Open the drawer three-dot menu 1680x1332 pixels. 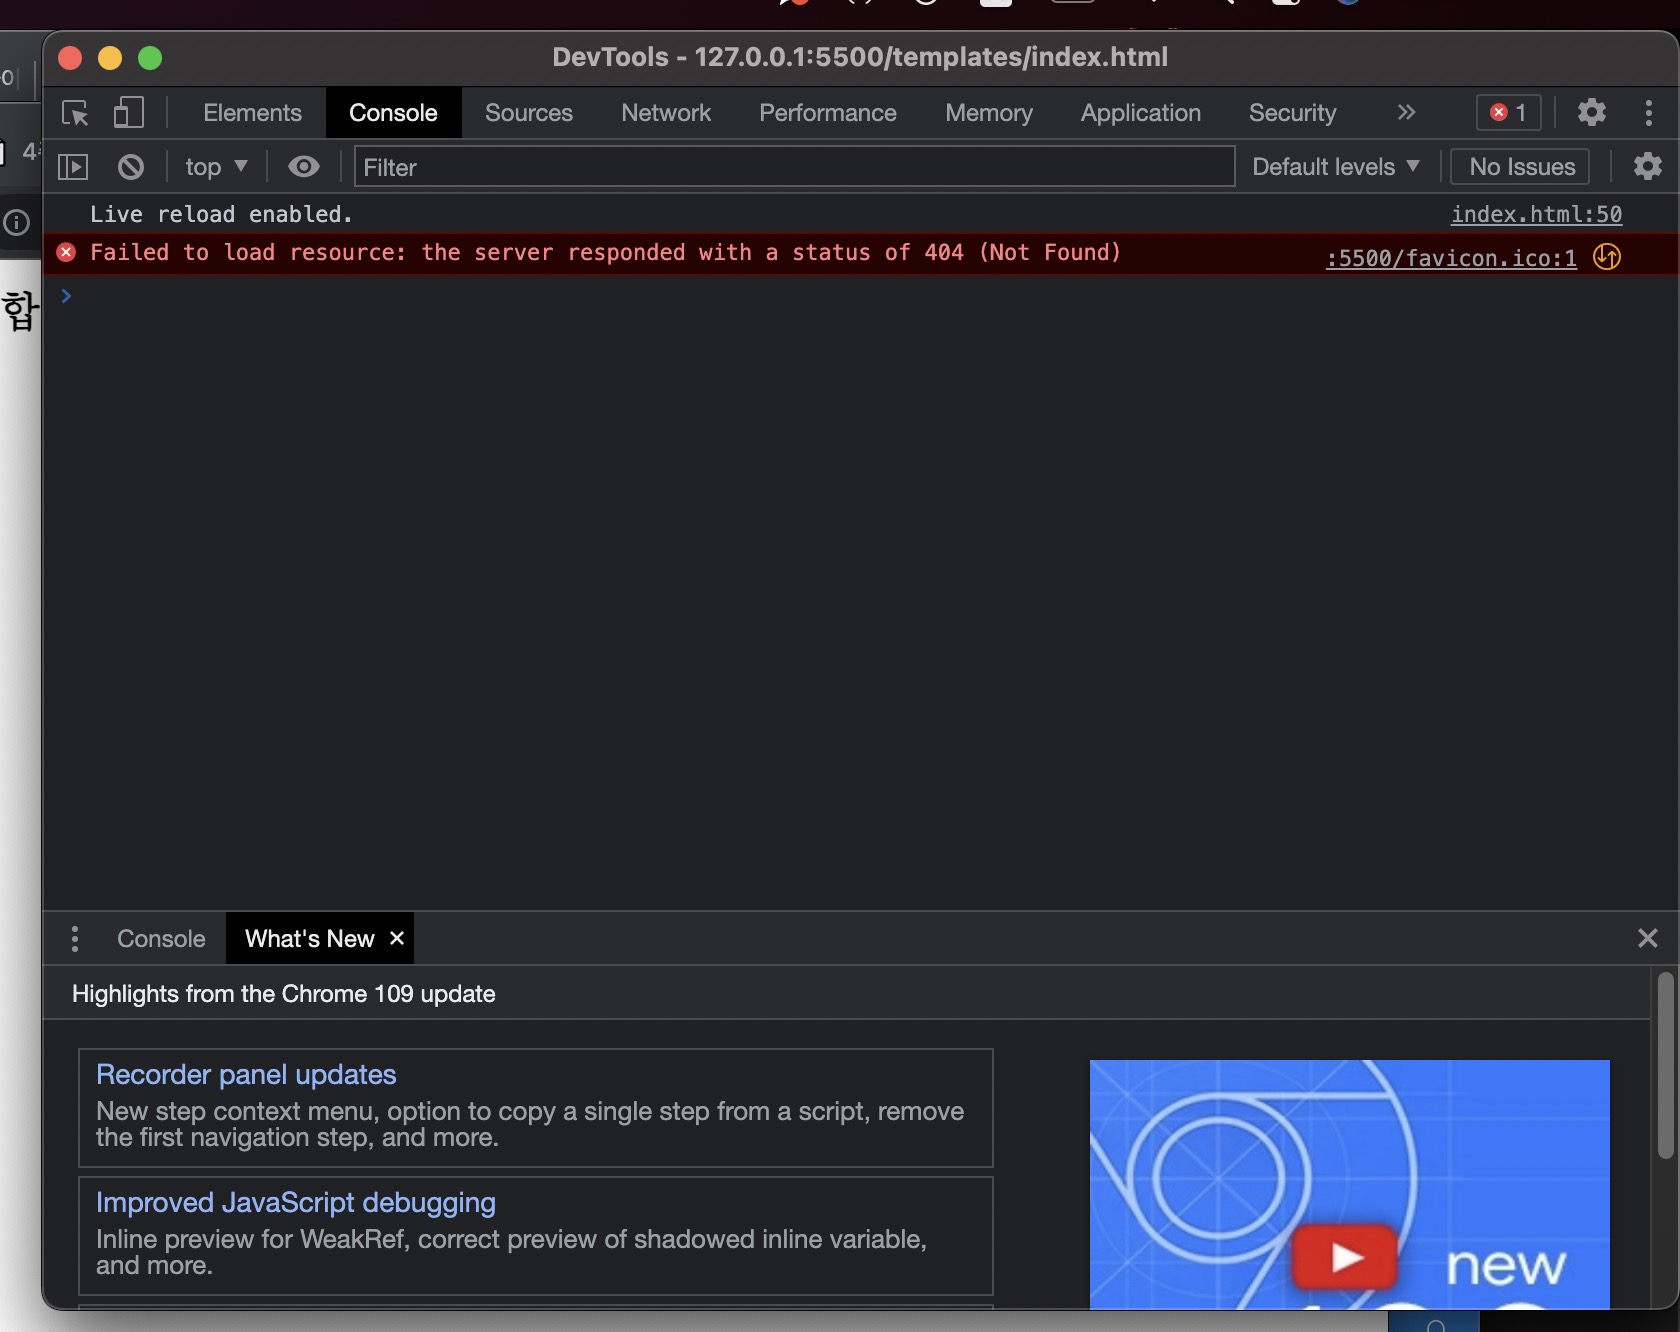[75, 939]
